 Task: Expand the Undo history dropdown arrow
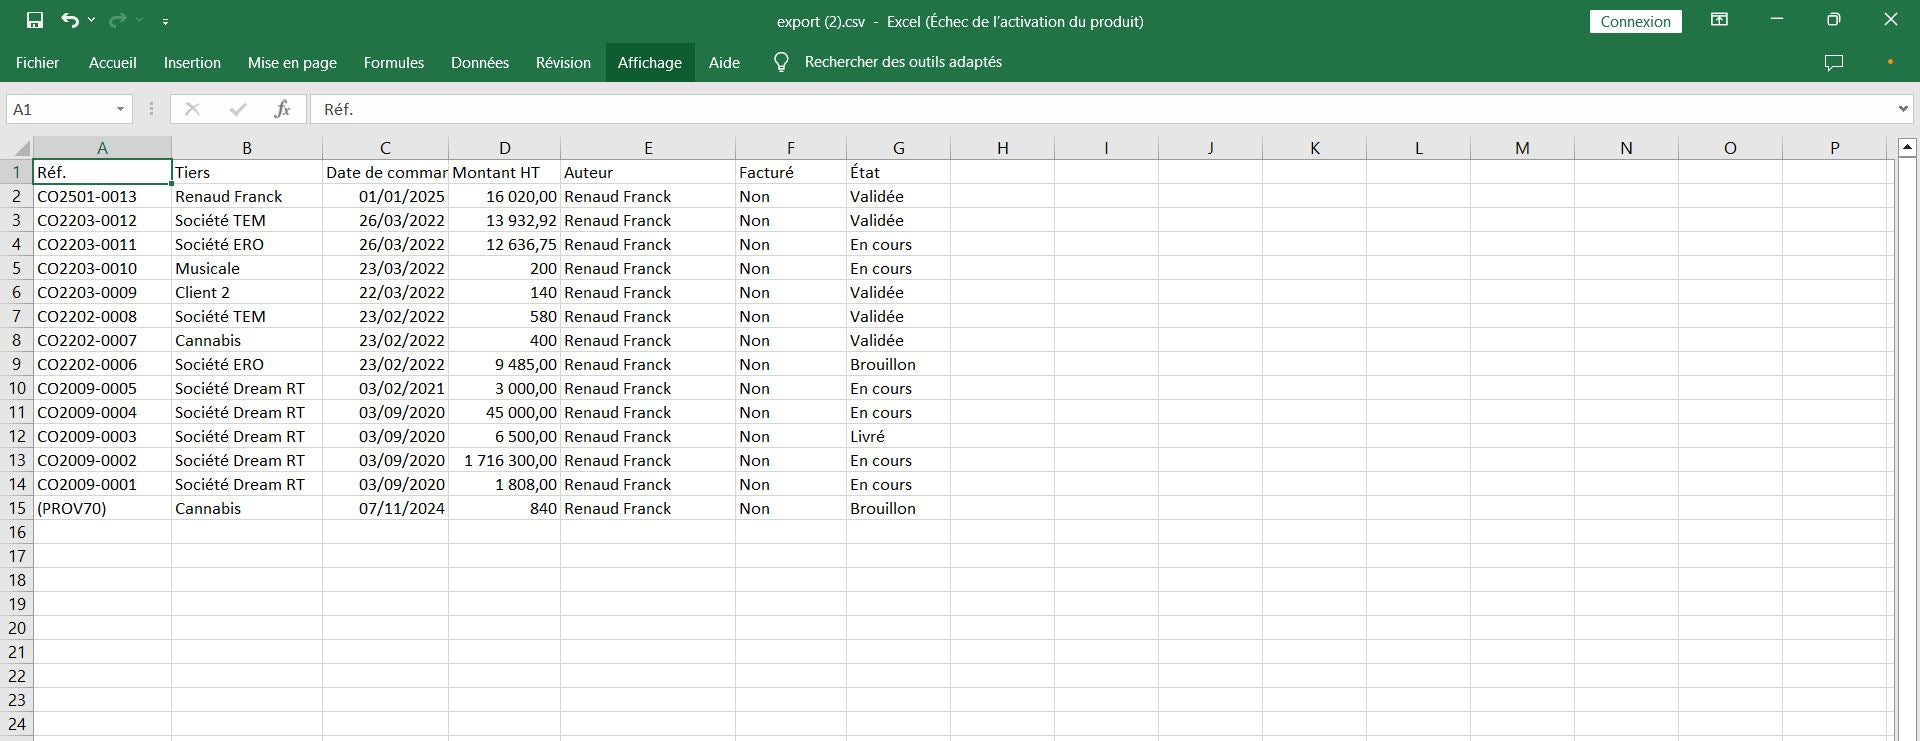tap(91, 20)
